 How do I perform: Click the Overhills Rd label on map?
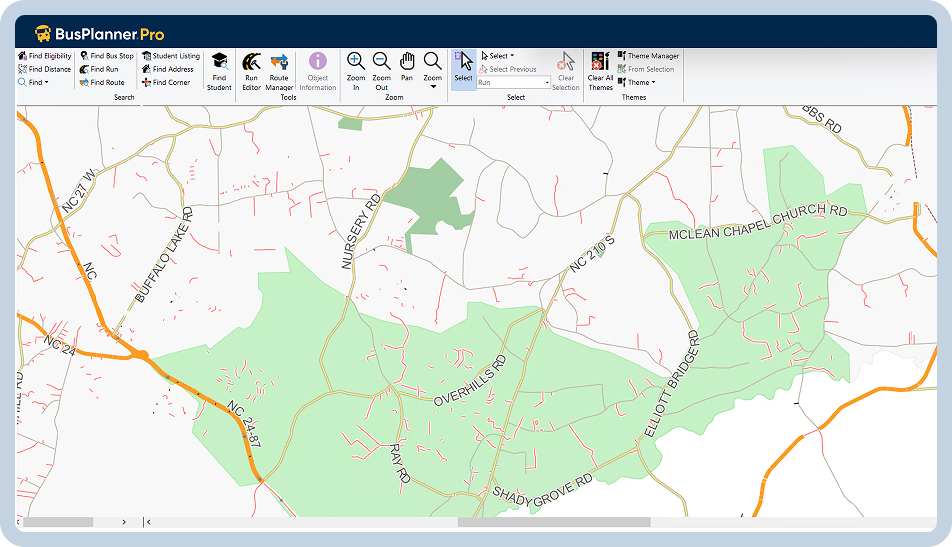(x=470, y=379)
